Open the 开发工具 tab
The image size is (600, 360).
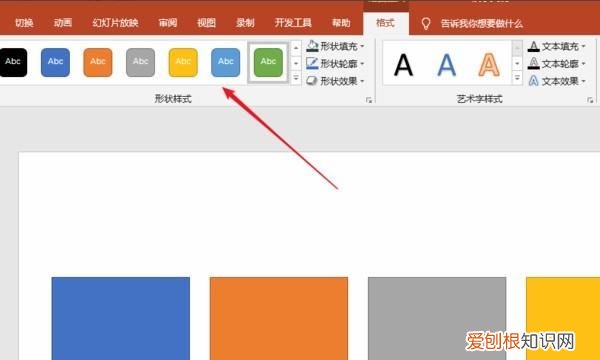pos(293,23)
